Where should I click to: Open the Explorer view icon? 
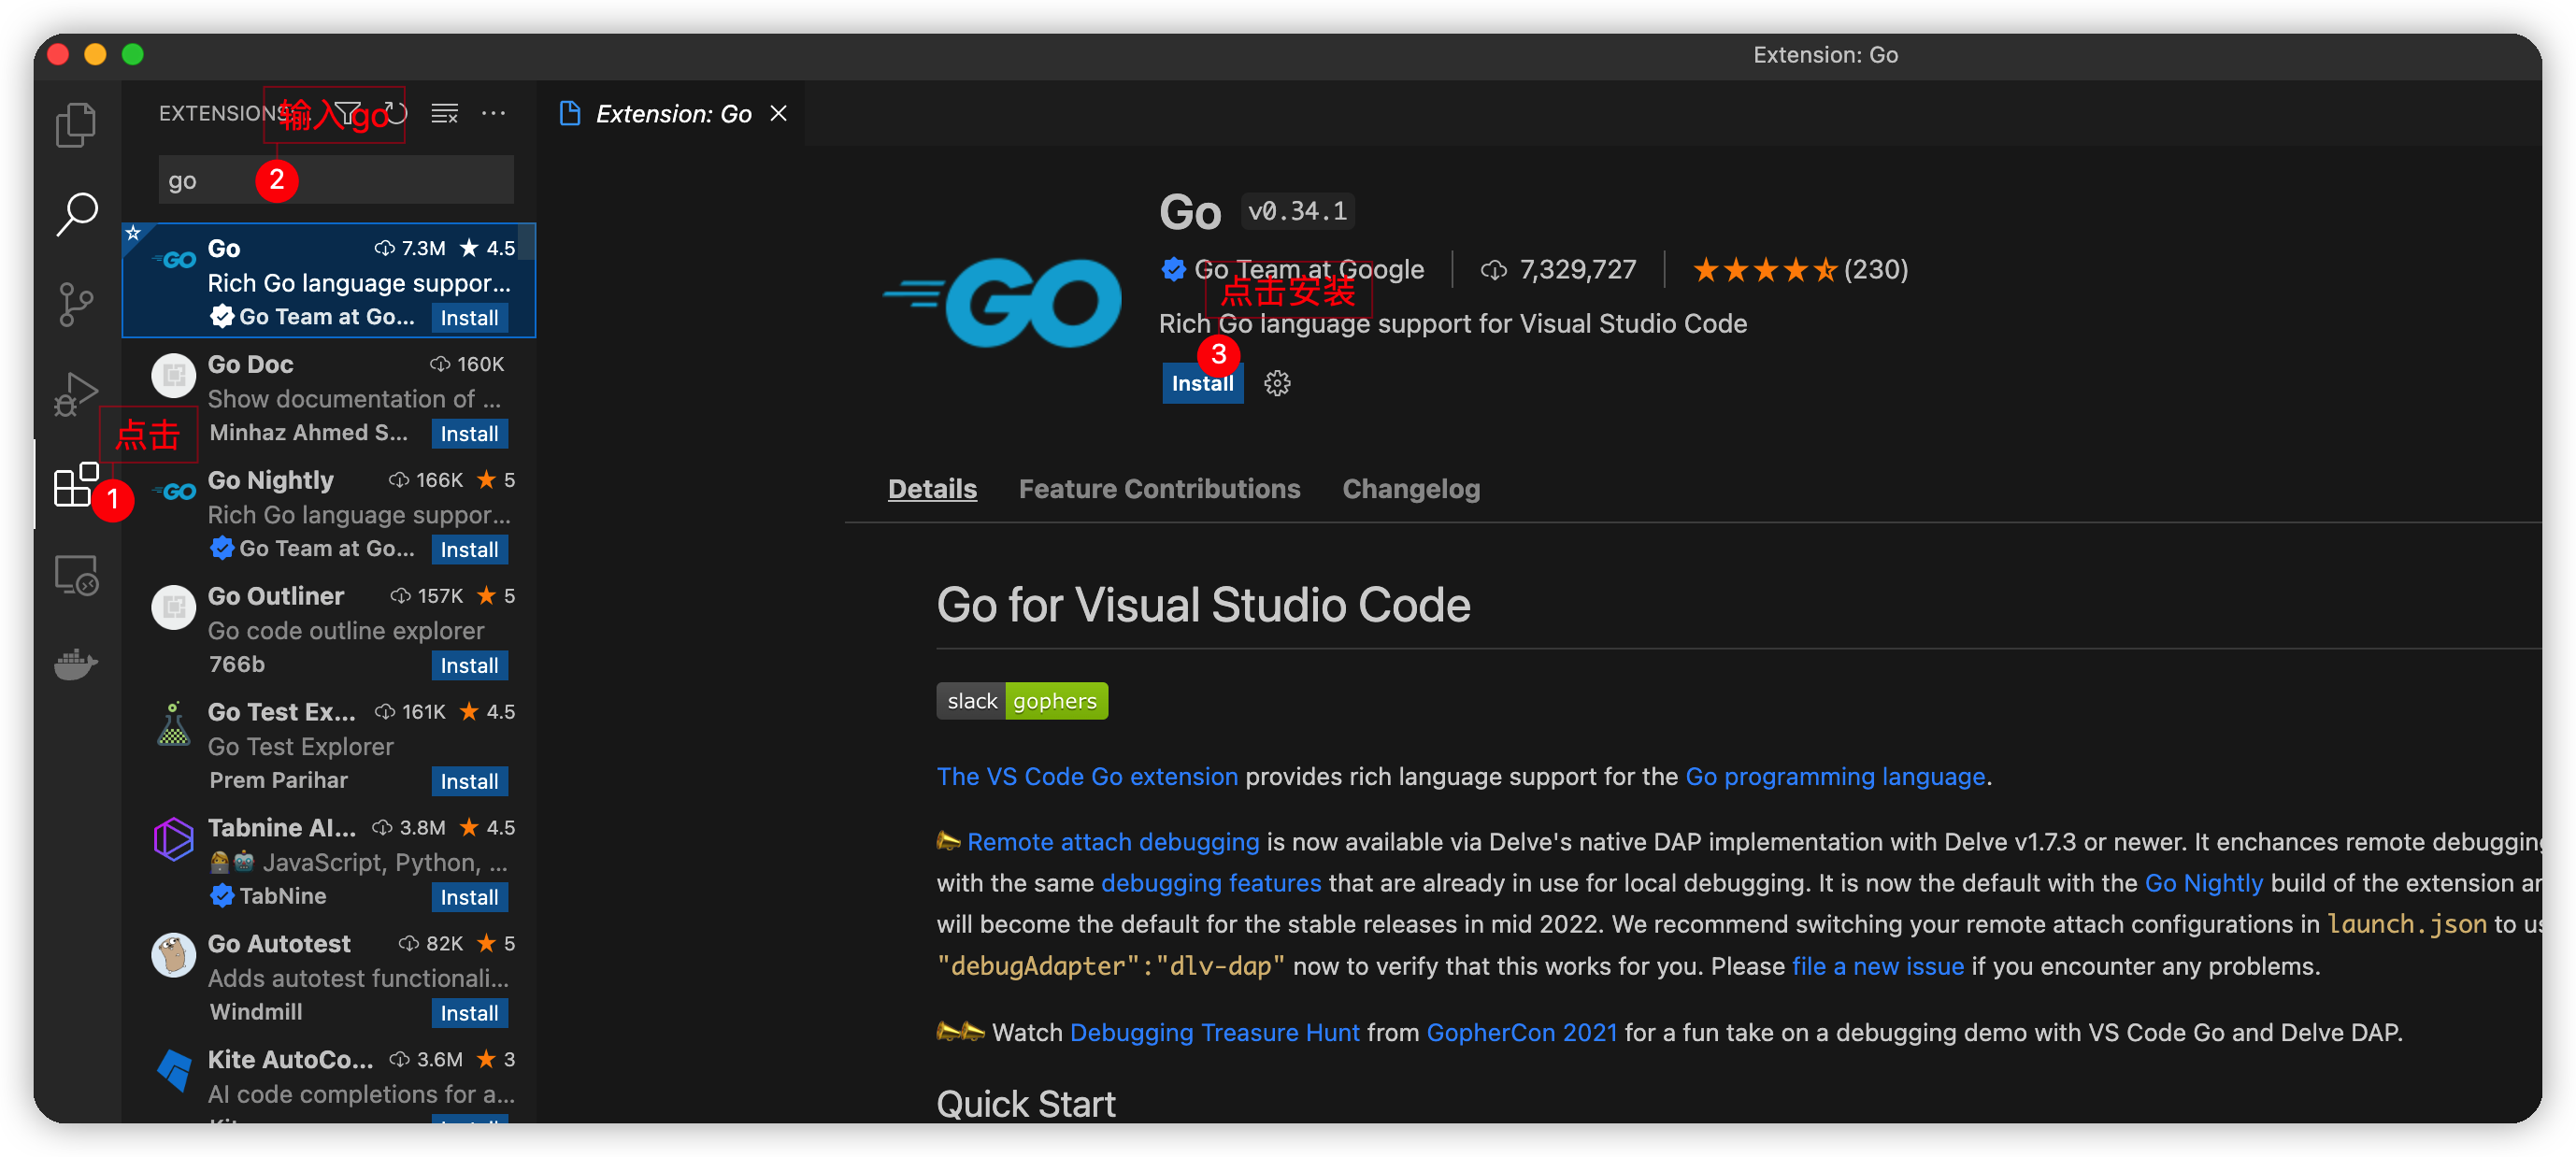click(x=75, y=123)
